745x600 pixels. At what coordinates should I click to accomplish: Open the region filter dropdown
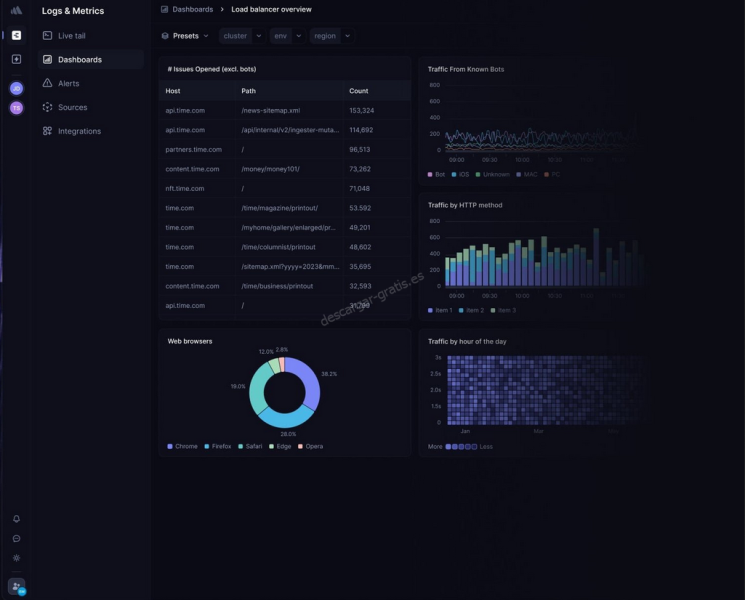coord(331,36)
